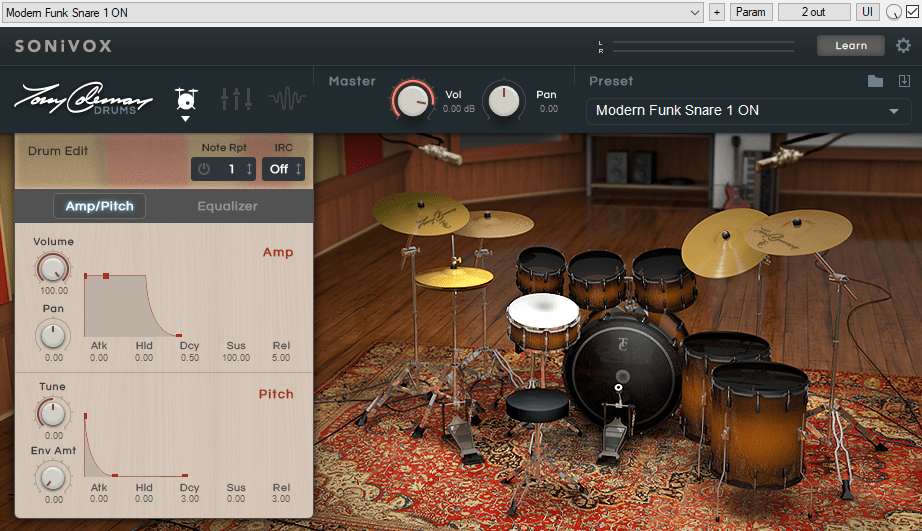Click the Amp envelope hold node
The height and width of the screenshot is (531, 922).
106,276
